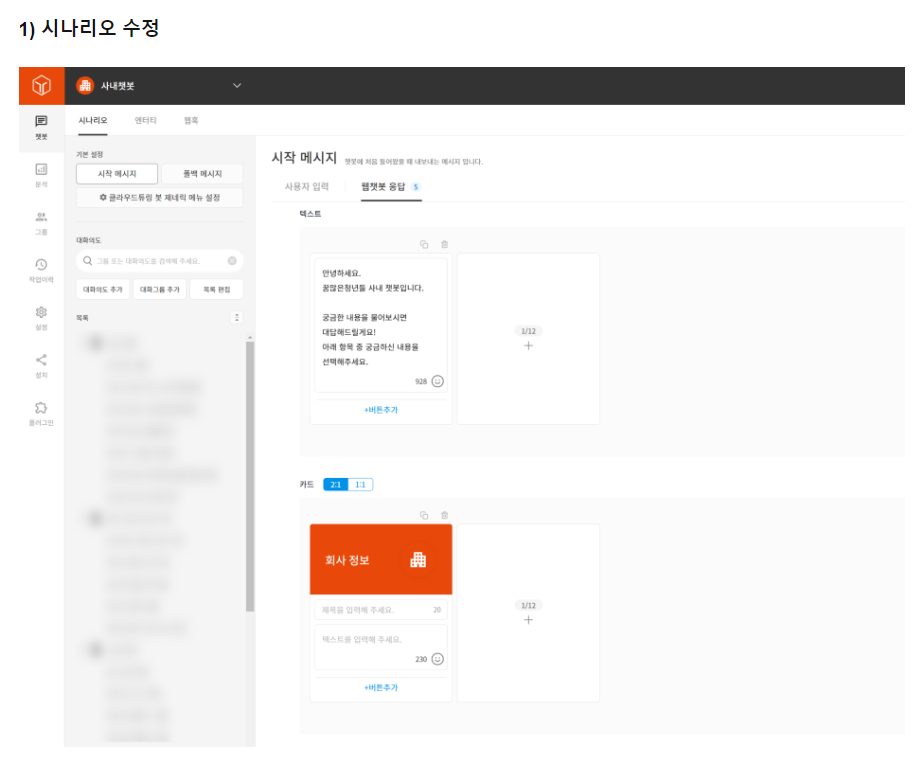
Task: Clear the search with the X icon
Action: tap(232, 261)
